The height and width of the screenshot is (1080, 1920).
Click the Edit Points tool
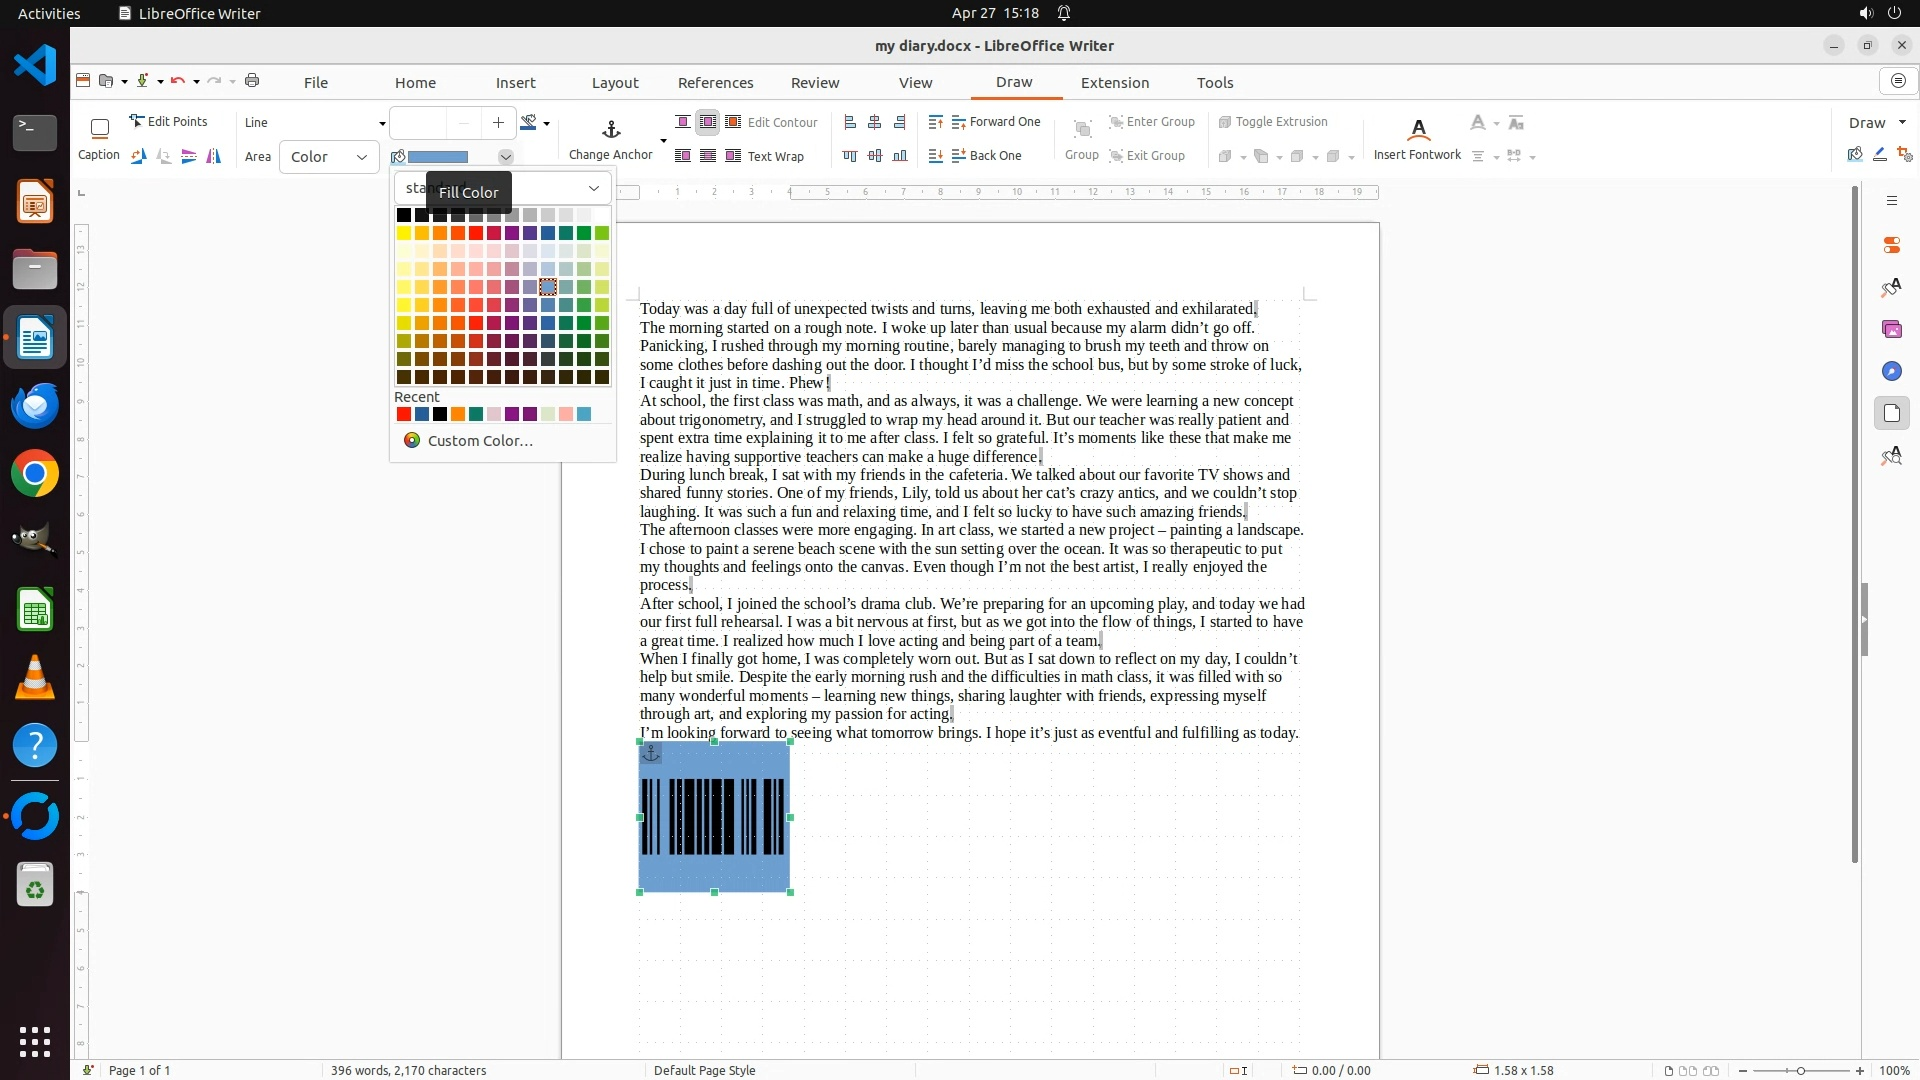click(x=168, y=121)
